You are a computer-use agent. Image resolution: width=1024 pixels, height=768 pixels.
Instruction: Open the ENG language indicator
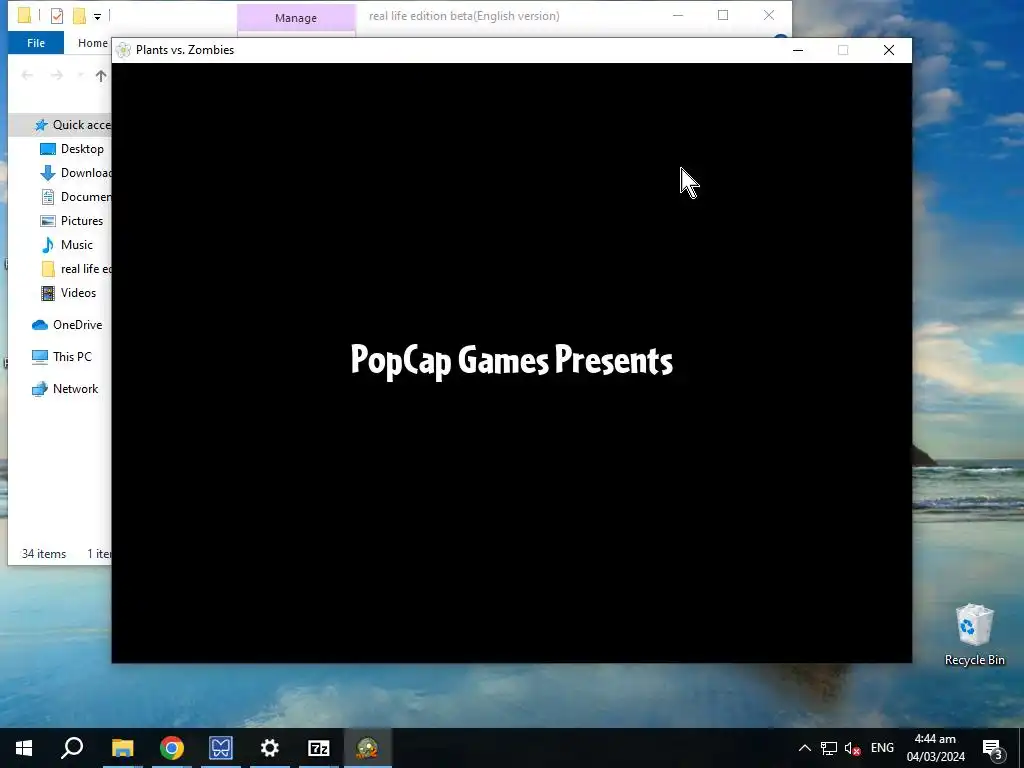point(882,748)
